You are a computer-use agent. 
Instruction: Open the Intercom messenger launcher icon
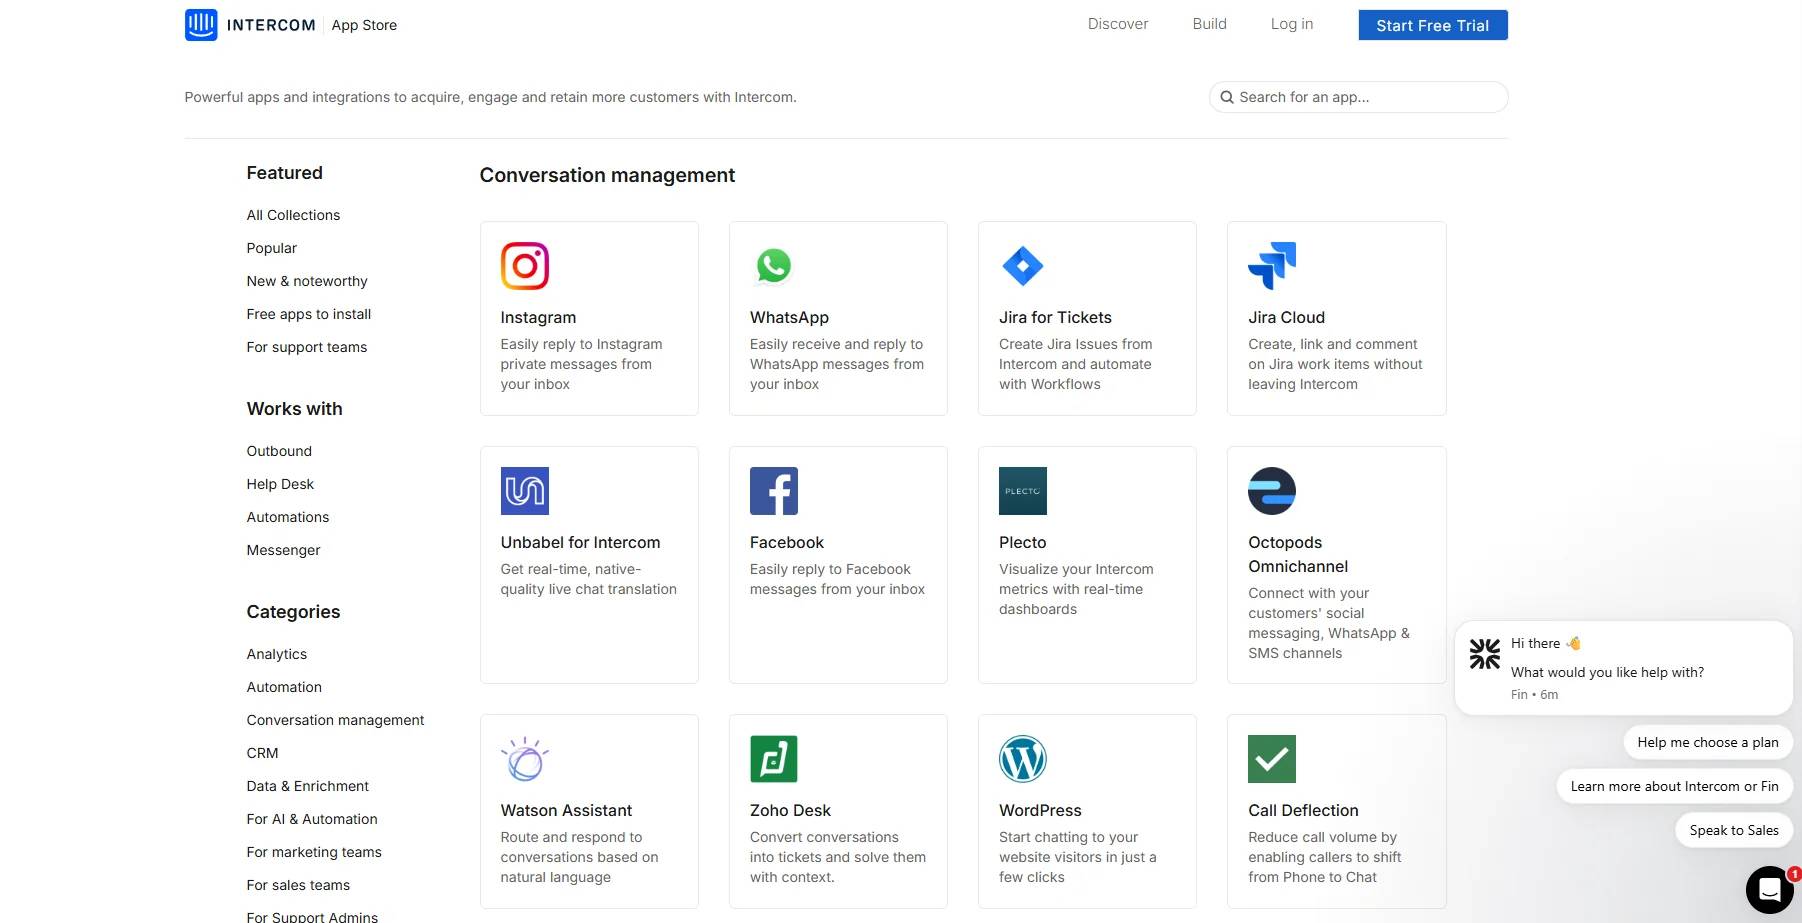pos(1770,890)
